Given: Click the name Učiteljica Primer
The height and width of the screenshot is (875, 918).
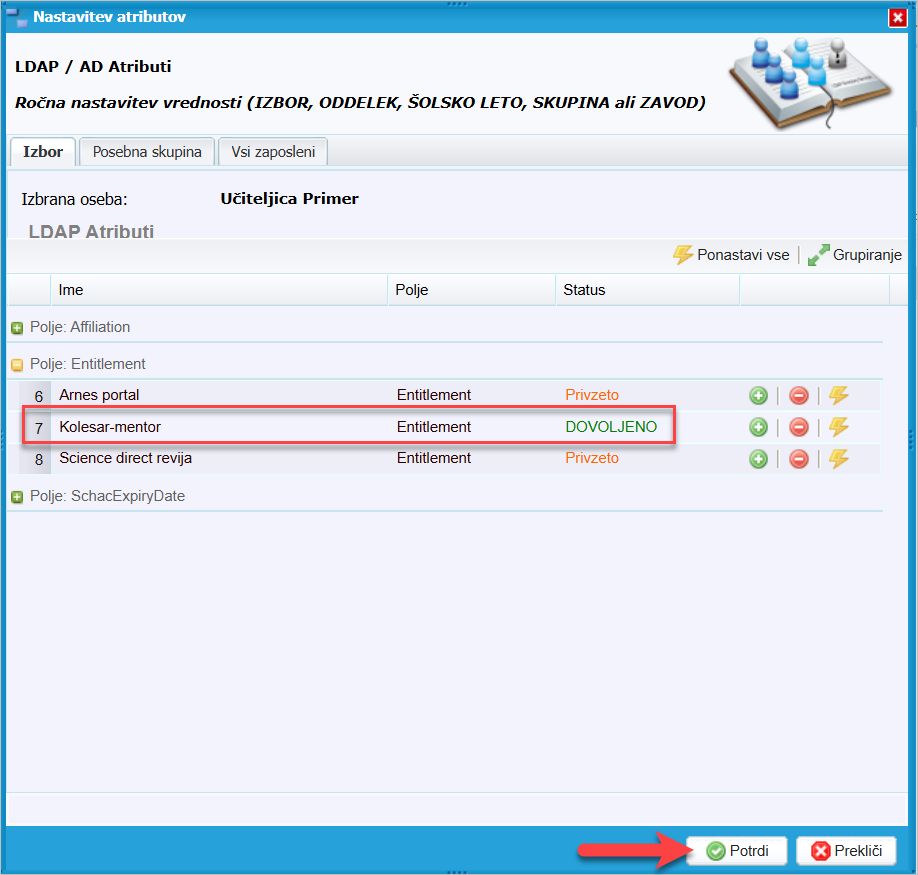Looking at the screenshot, I should (289, 199).
